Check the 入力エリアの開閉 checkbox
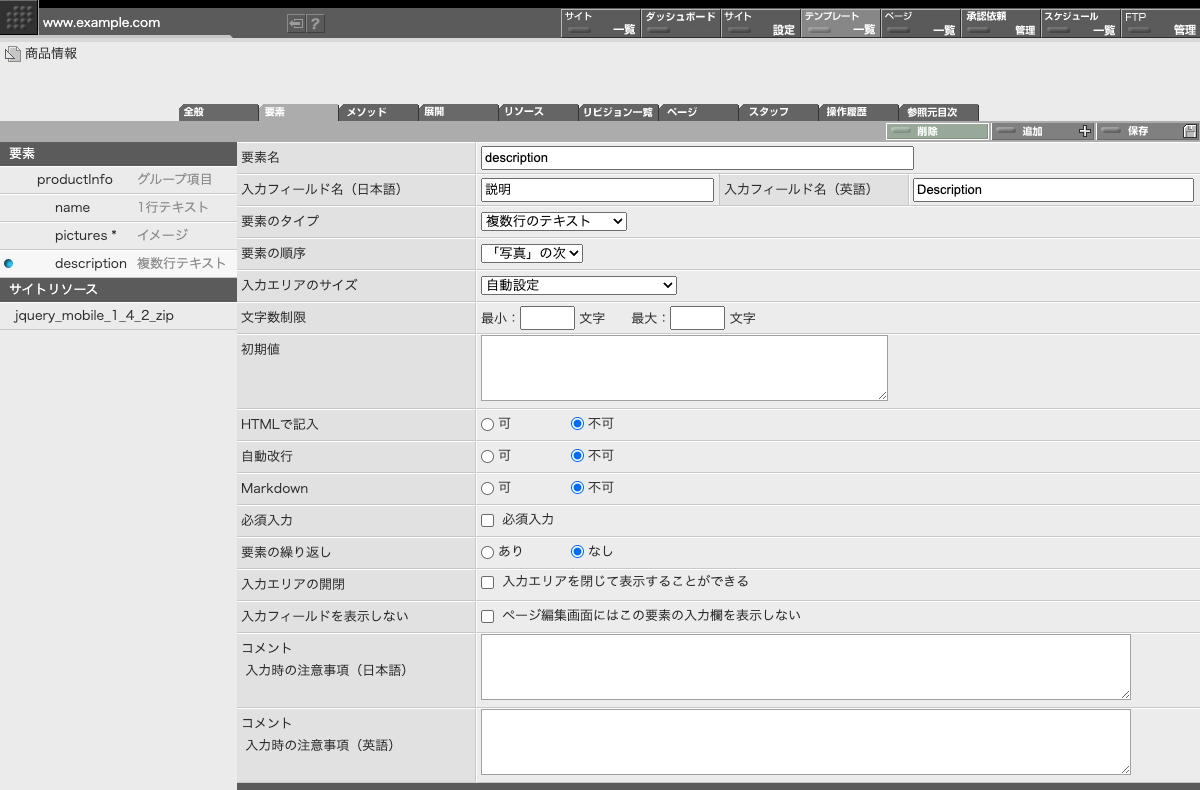 coord(487,584)
